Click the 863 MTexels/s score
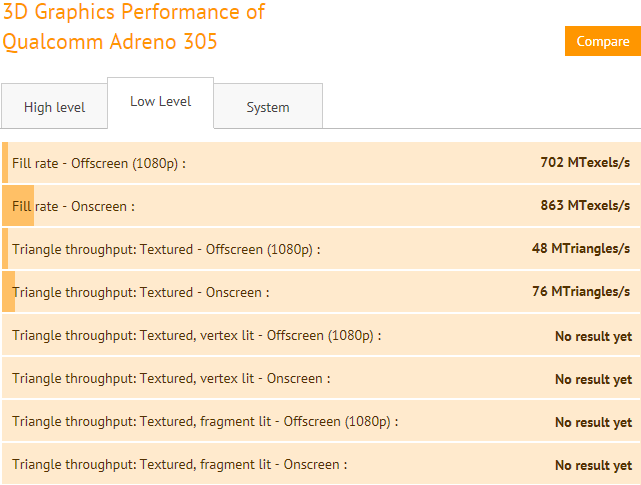 (585, 205)
